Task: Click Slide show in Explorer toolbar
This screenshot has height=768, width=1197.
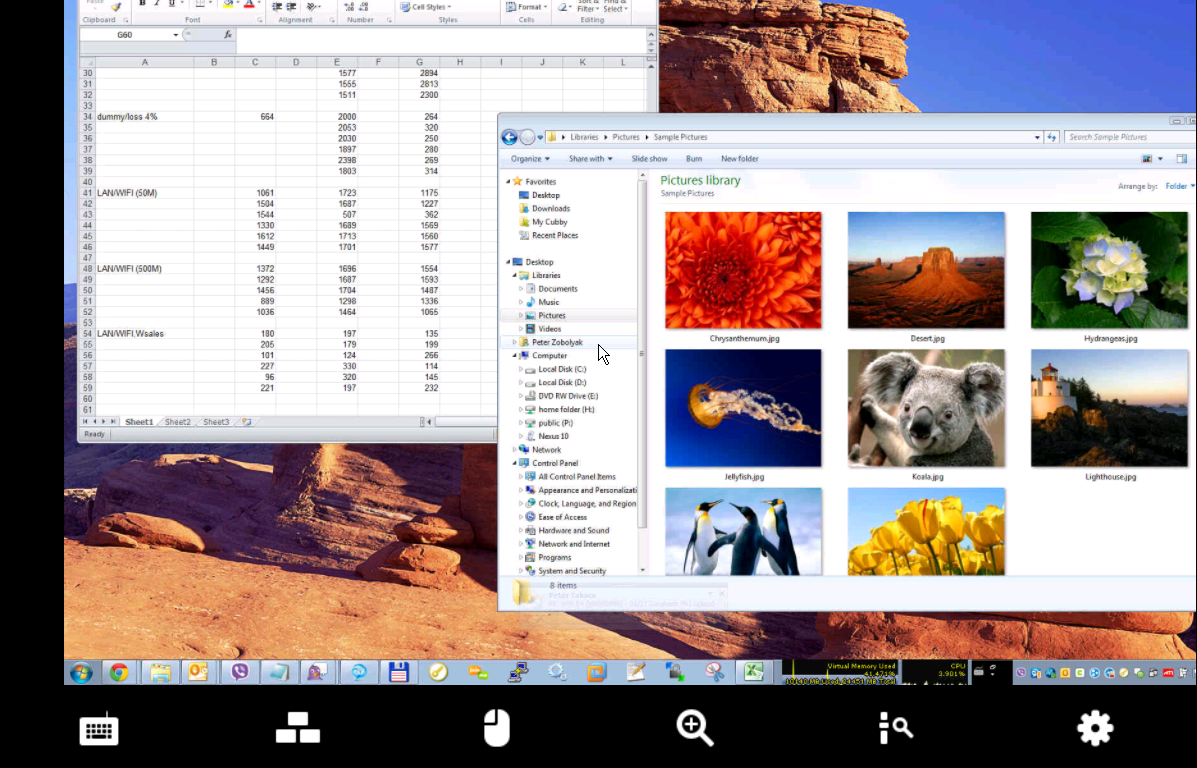Action: (x=649, y=159)
